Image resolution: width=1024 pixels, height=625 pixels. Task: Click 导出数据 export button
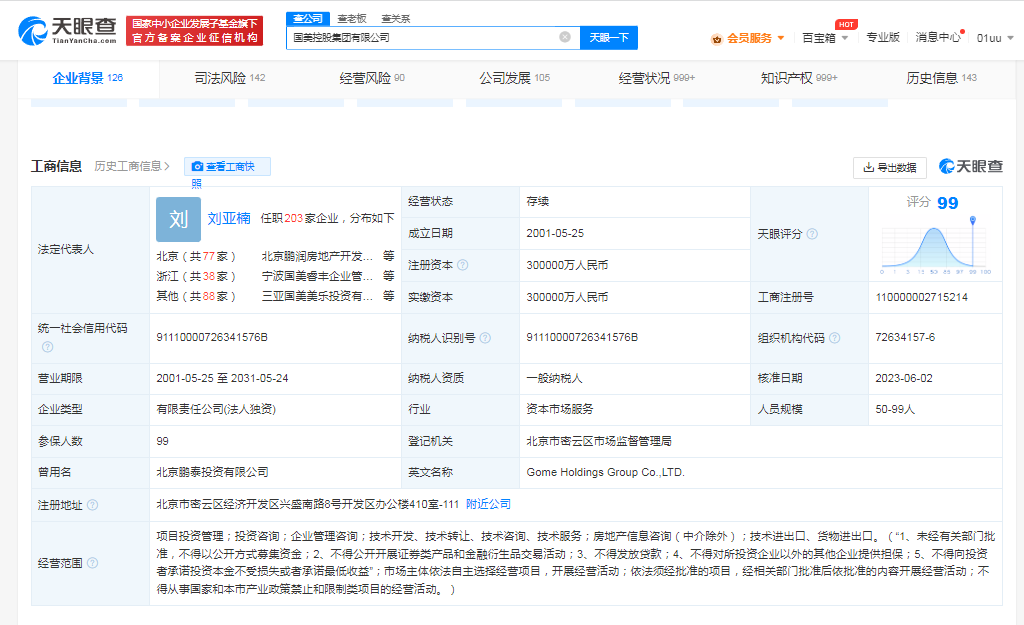(889, 168)
